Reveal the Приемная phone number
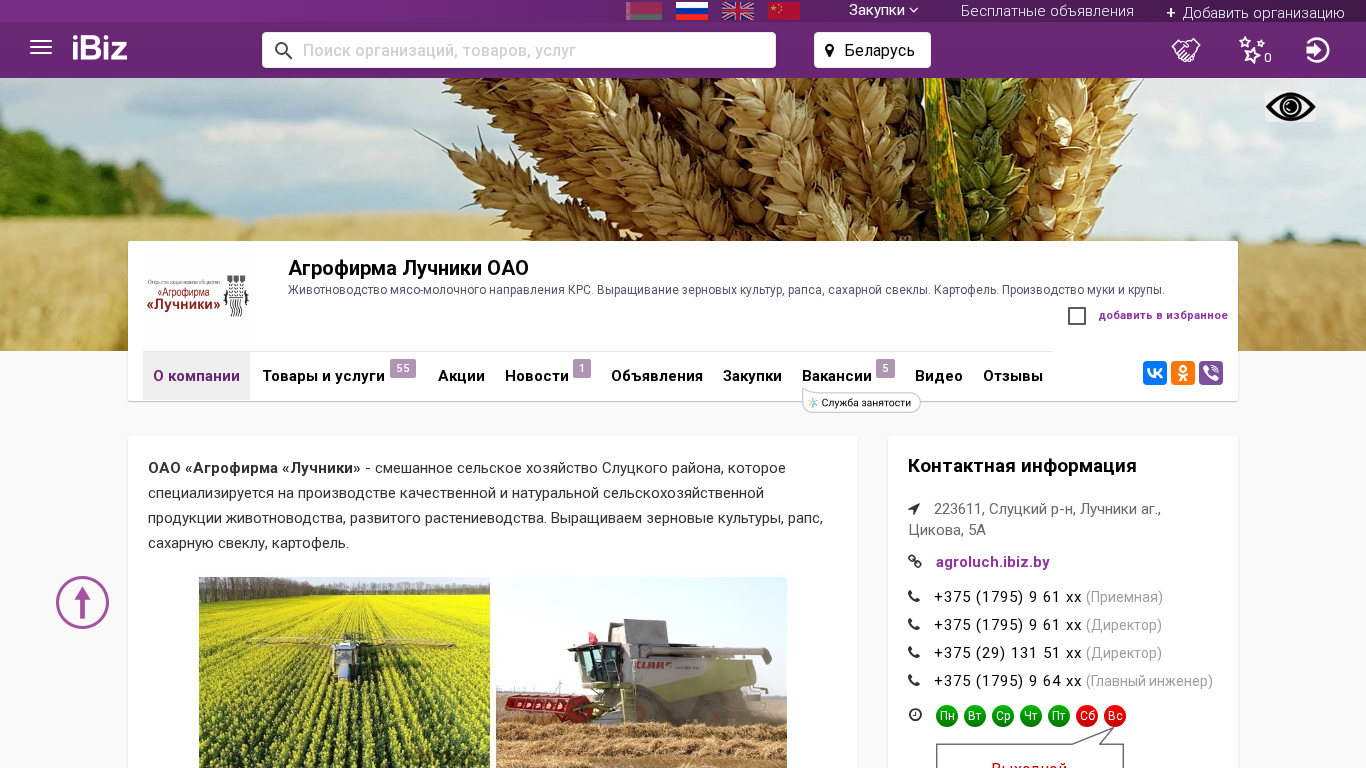Screen dimensions: 1366x768 (x=1007, y=597)
